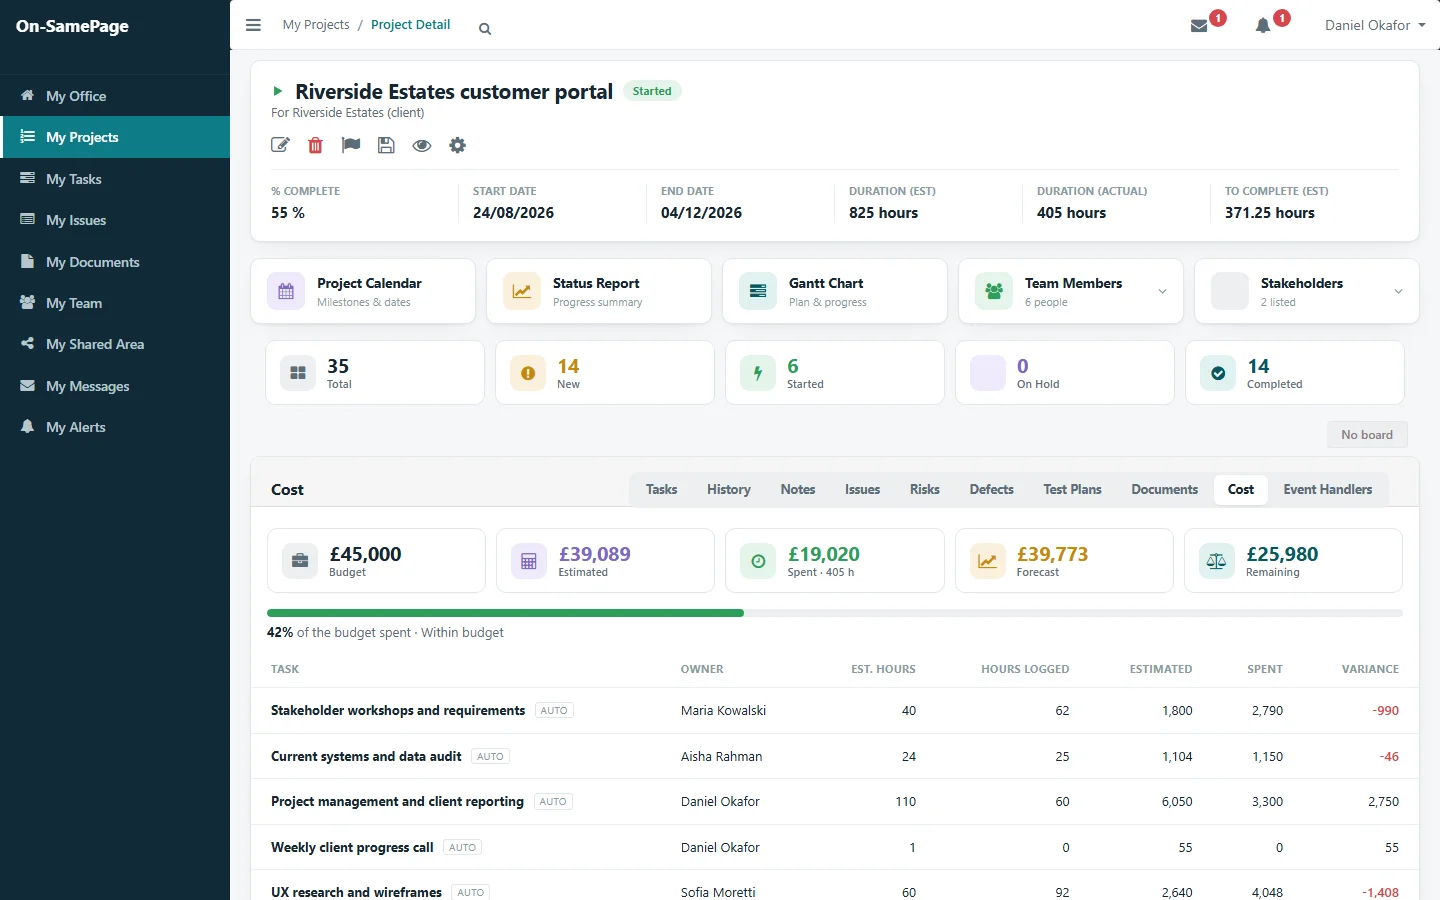Open project settings gear icon

[x=457, y=145]
